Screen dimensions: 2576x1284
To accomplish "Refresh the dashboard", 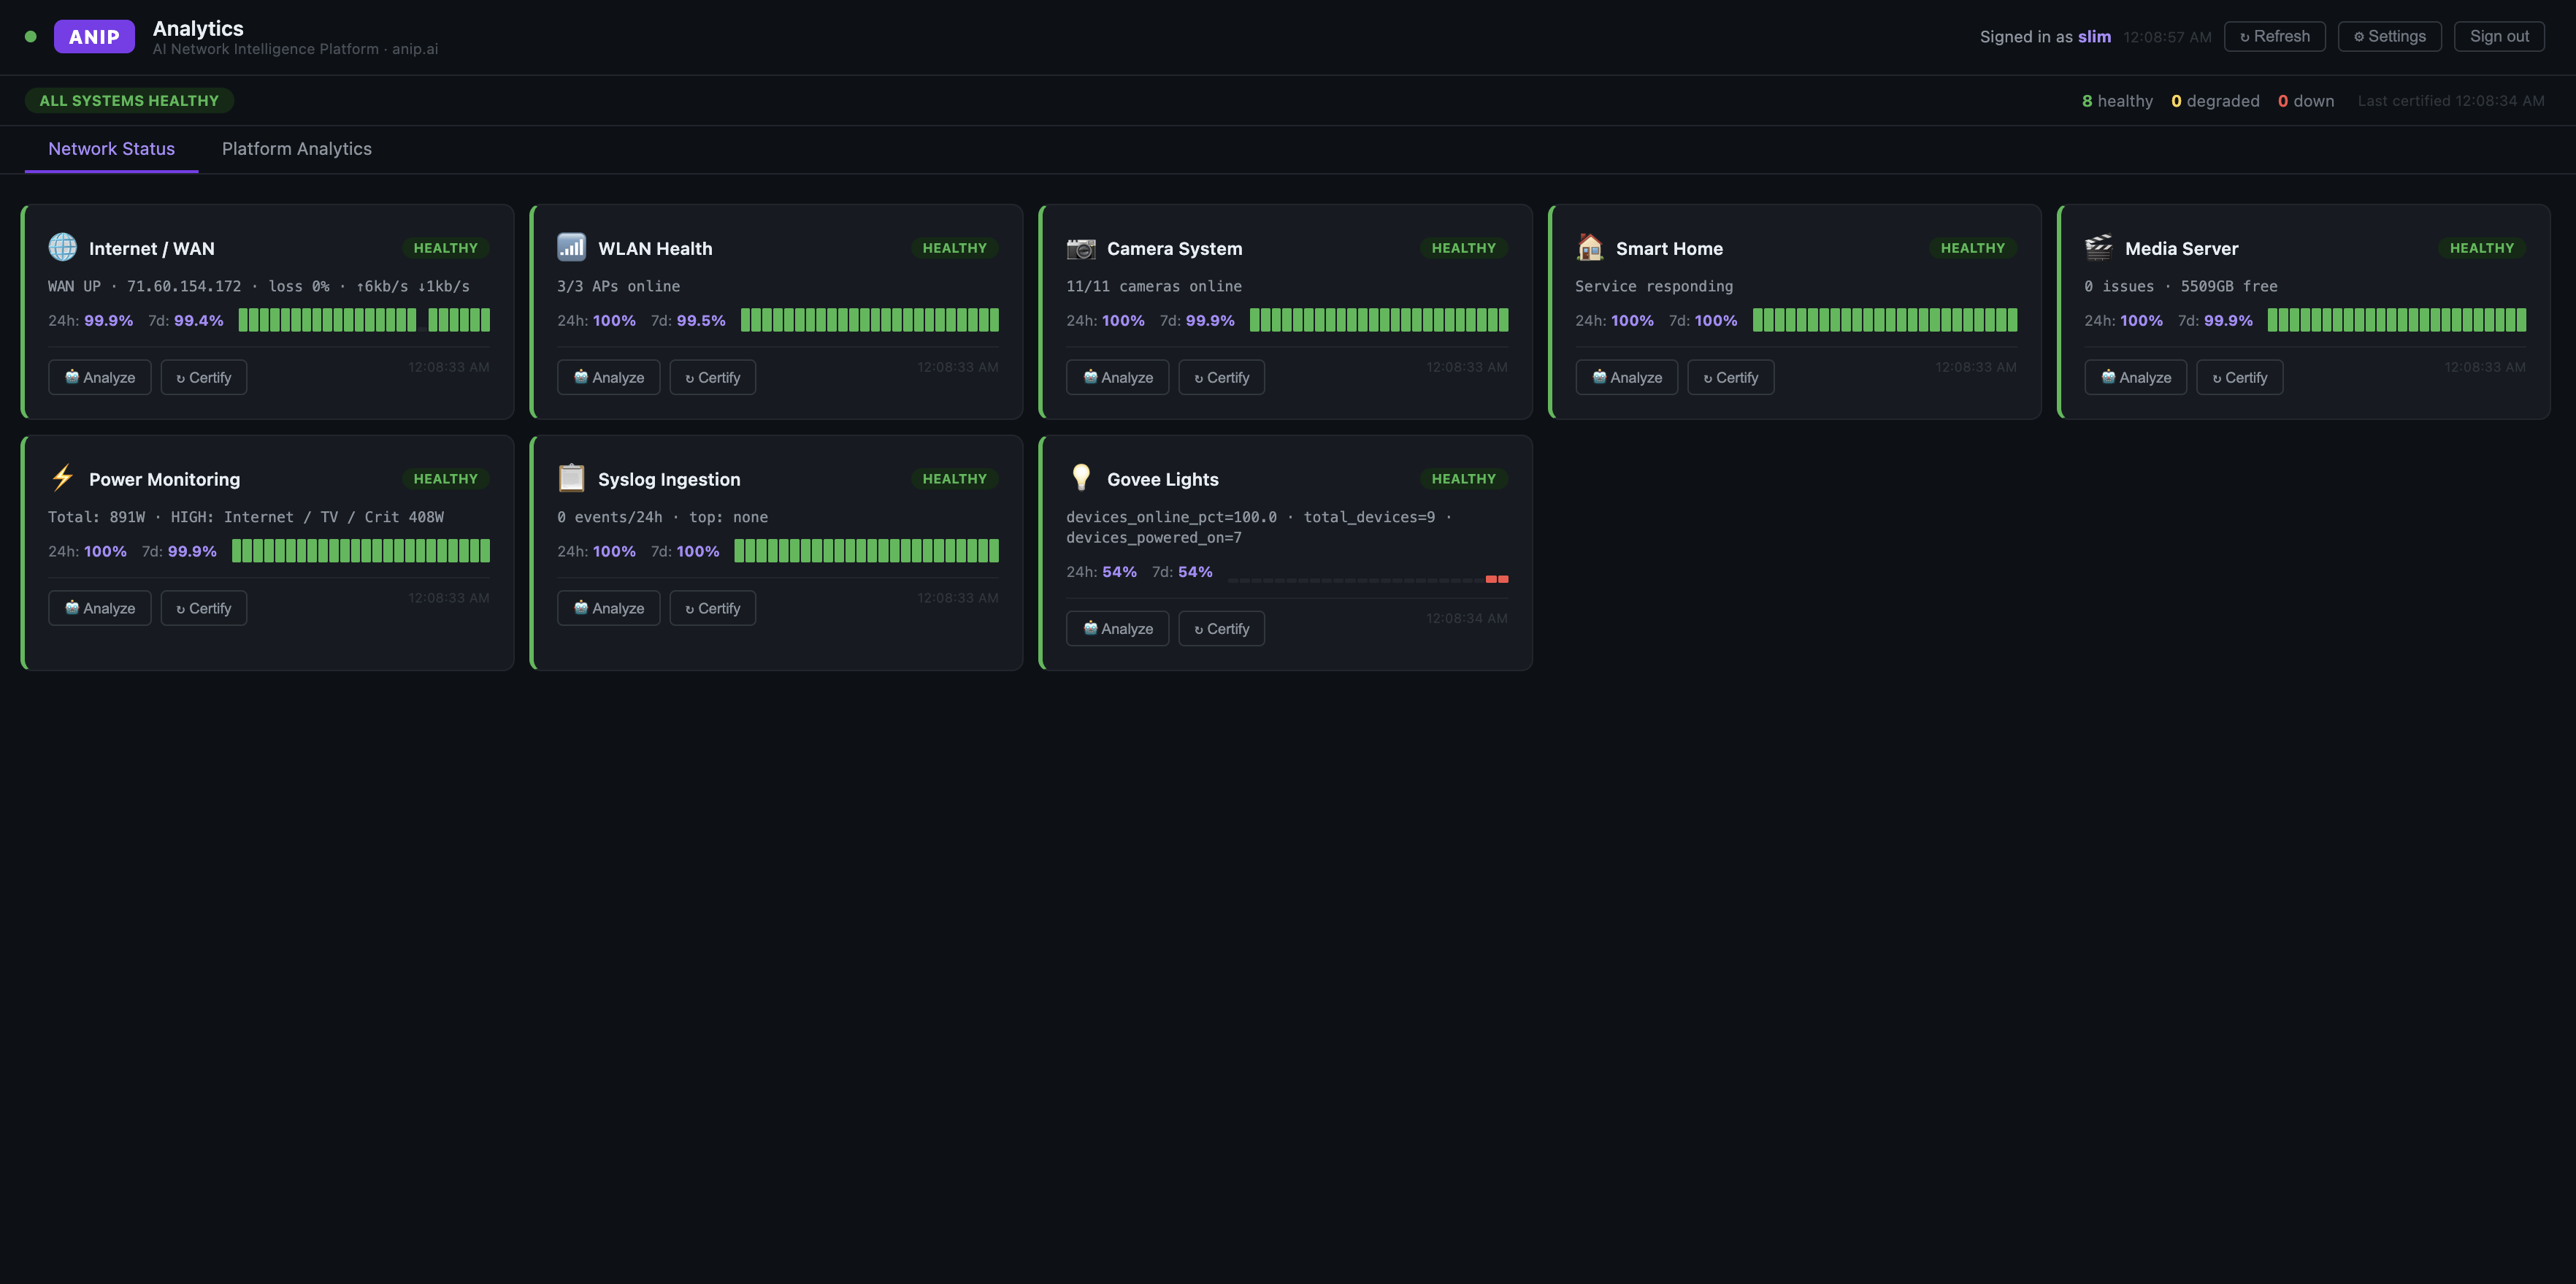I will point(2274,37).
